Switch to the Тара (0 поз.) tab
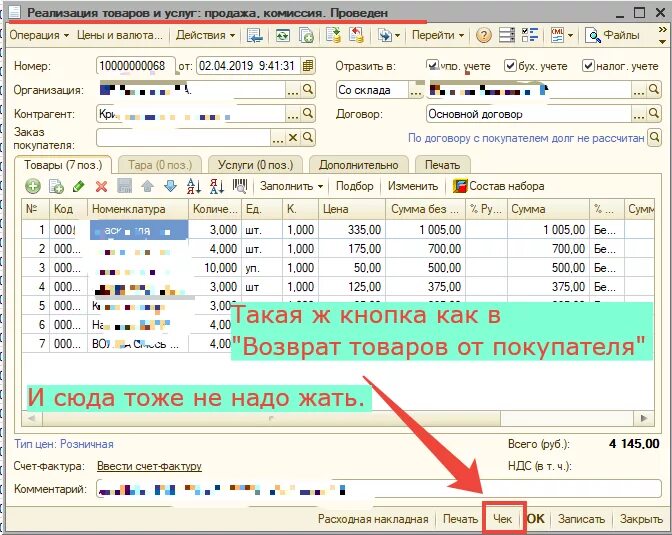The width and height of the screenshot is (672, 535). tap(160, 165)
